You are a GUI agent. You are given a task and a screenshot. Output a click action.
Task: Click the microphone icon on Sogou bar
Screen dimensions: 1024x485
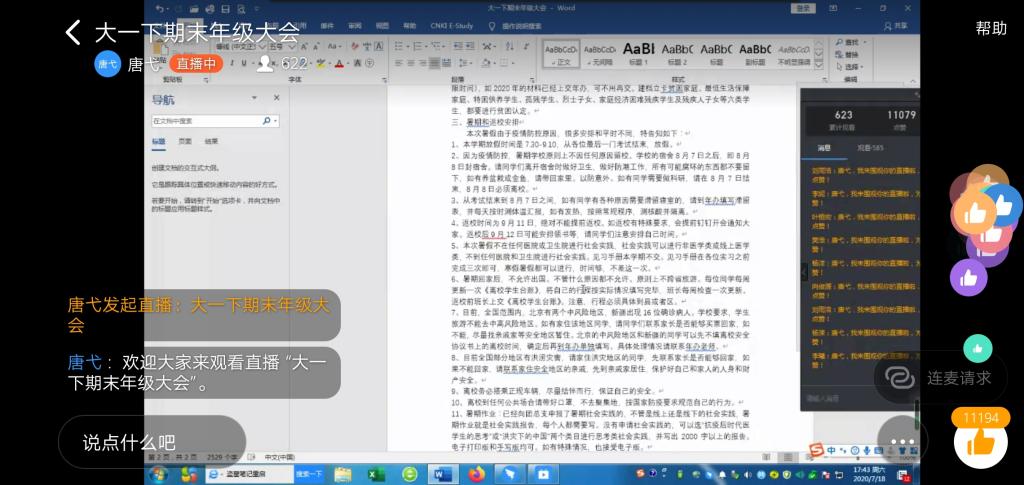[867, 450]
